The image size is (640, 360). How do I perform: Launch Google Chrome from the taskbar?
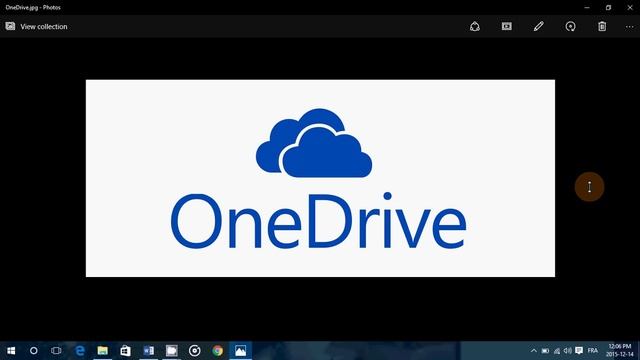(218, 351)
